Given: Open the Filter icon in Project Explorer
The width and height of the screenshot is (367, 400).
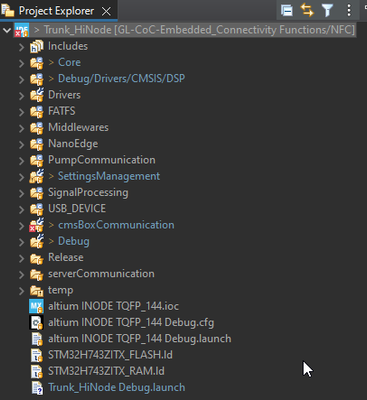Looking at the screenshot, I should click(328, 11).
